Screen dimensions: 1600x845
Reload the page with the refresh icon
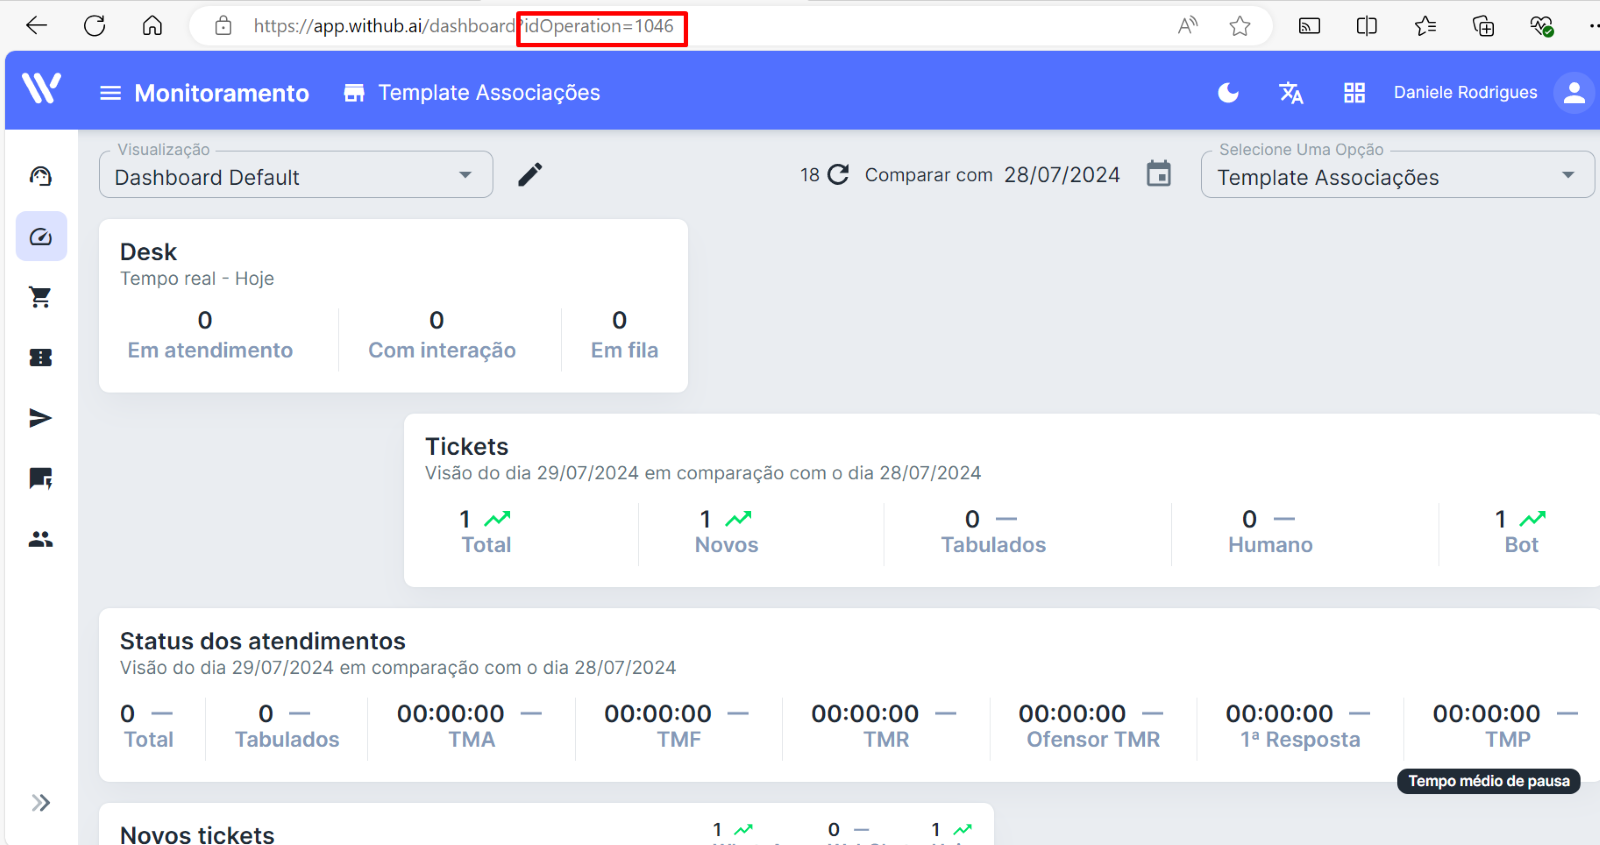pos(95,26)
